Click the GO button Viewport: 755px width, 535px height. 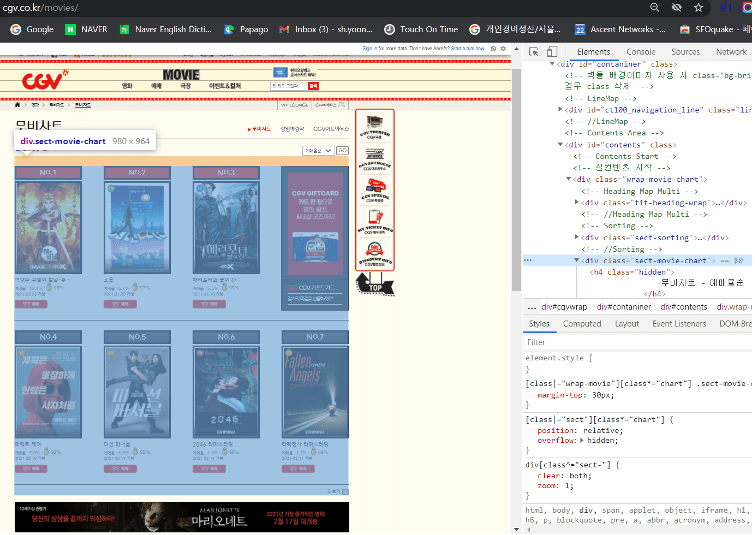click(342, 151)
